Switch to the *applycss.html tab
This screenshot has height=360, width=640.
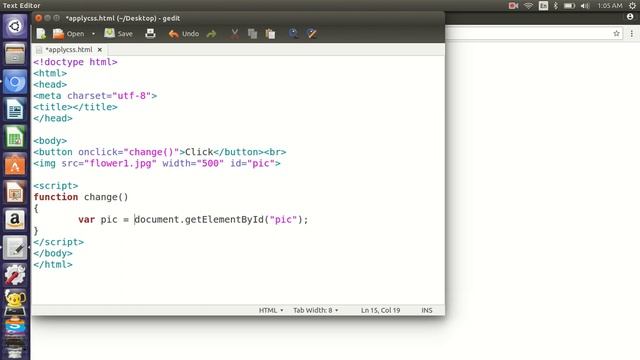(x=69, y=50)
